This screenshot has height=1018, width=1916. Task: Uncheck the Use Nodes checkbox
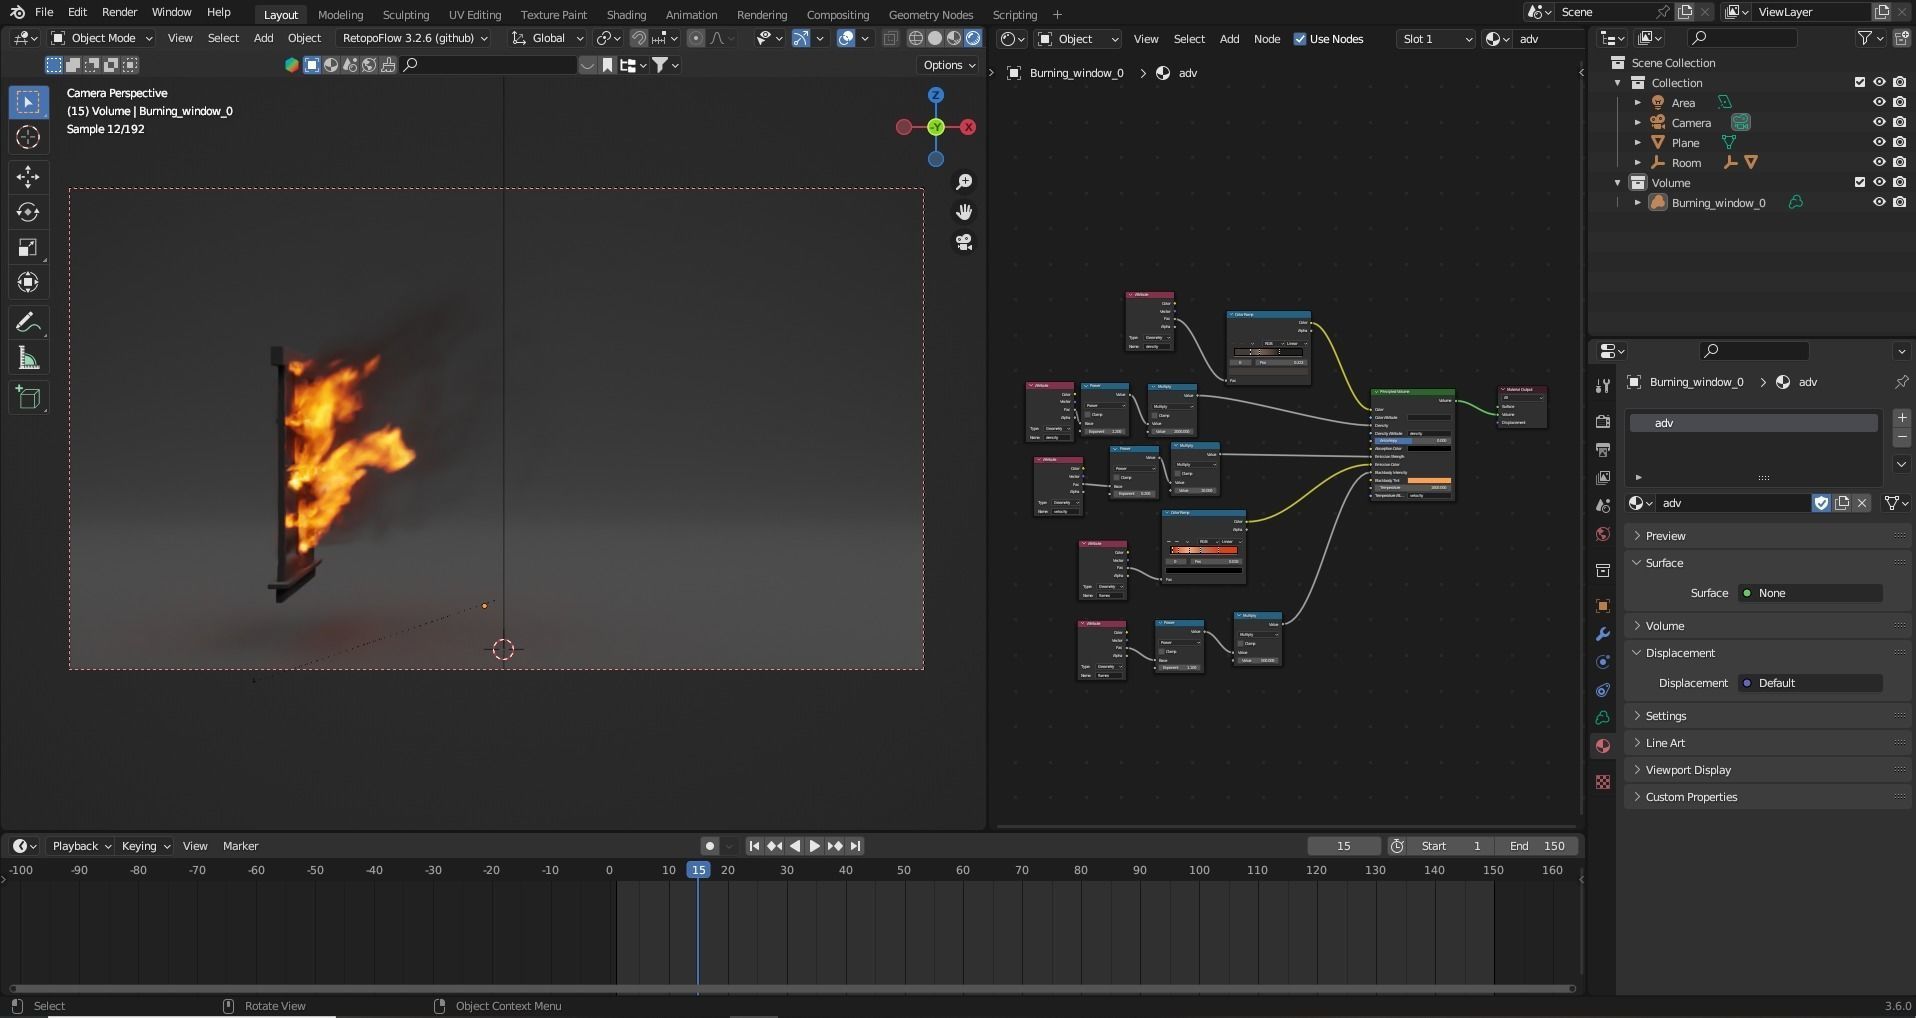coord(1300,39)
